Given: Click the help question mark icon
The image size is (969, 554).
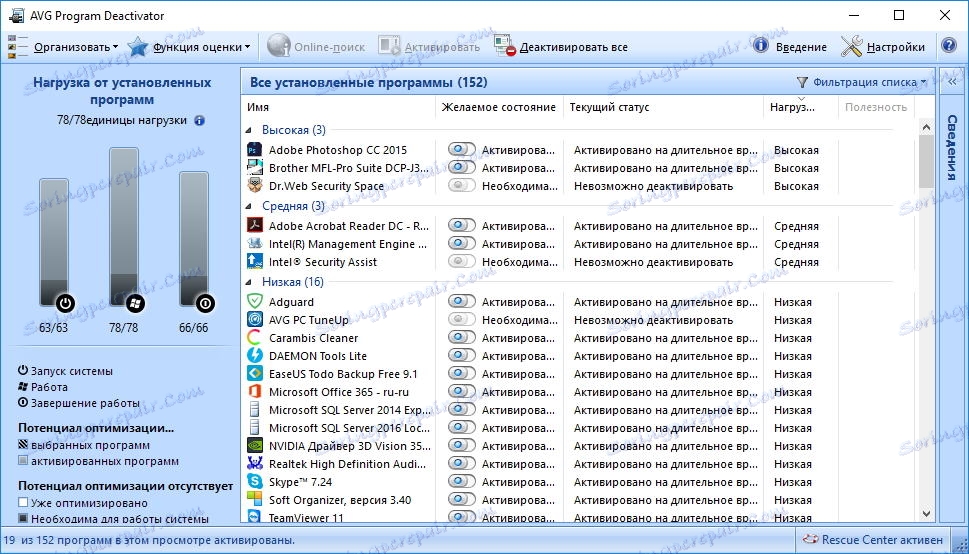Looking at the screenshot, I should pyautogui.click(x=949, y=46).
